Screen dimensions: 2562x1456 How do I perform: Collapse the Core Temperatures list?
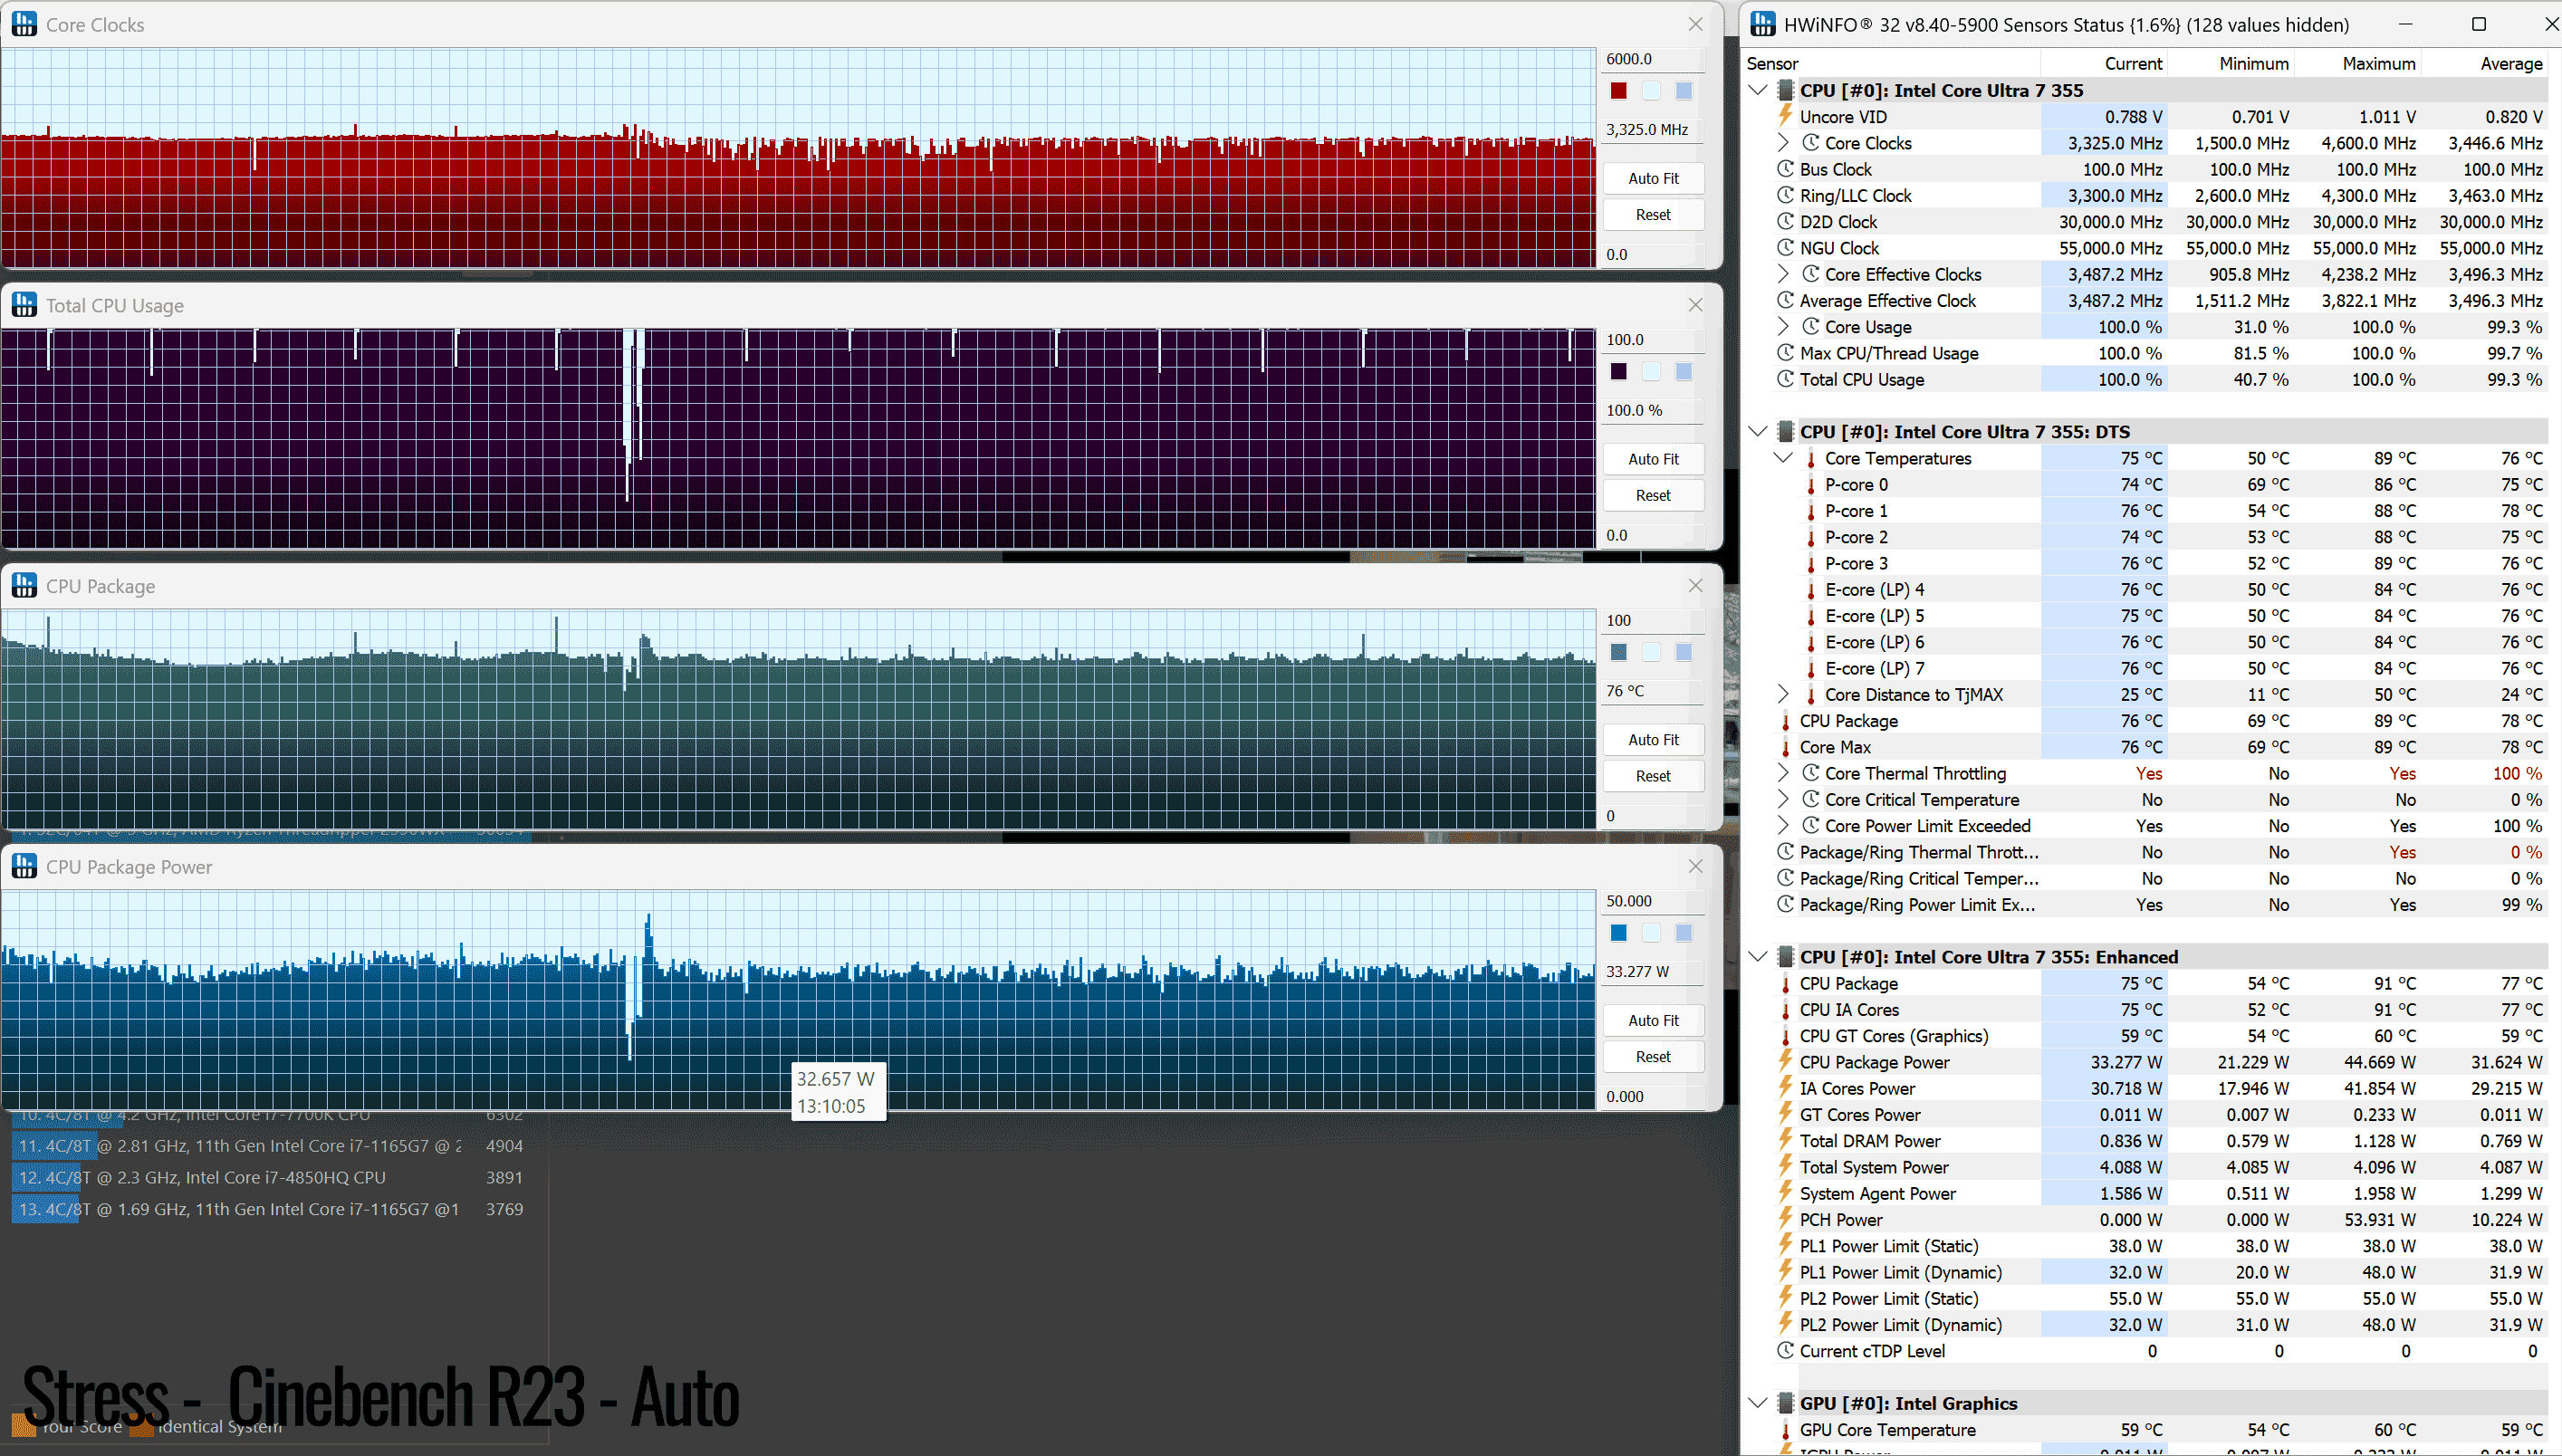point(1783,458)
